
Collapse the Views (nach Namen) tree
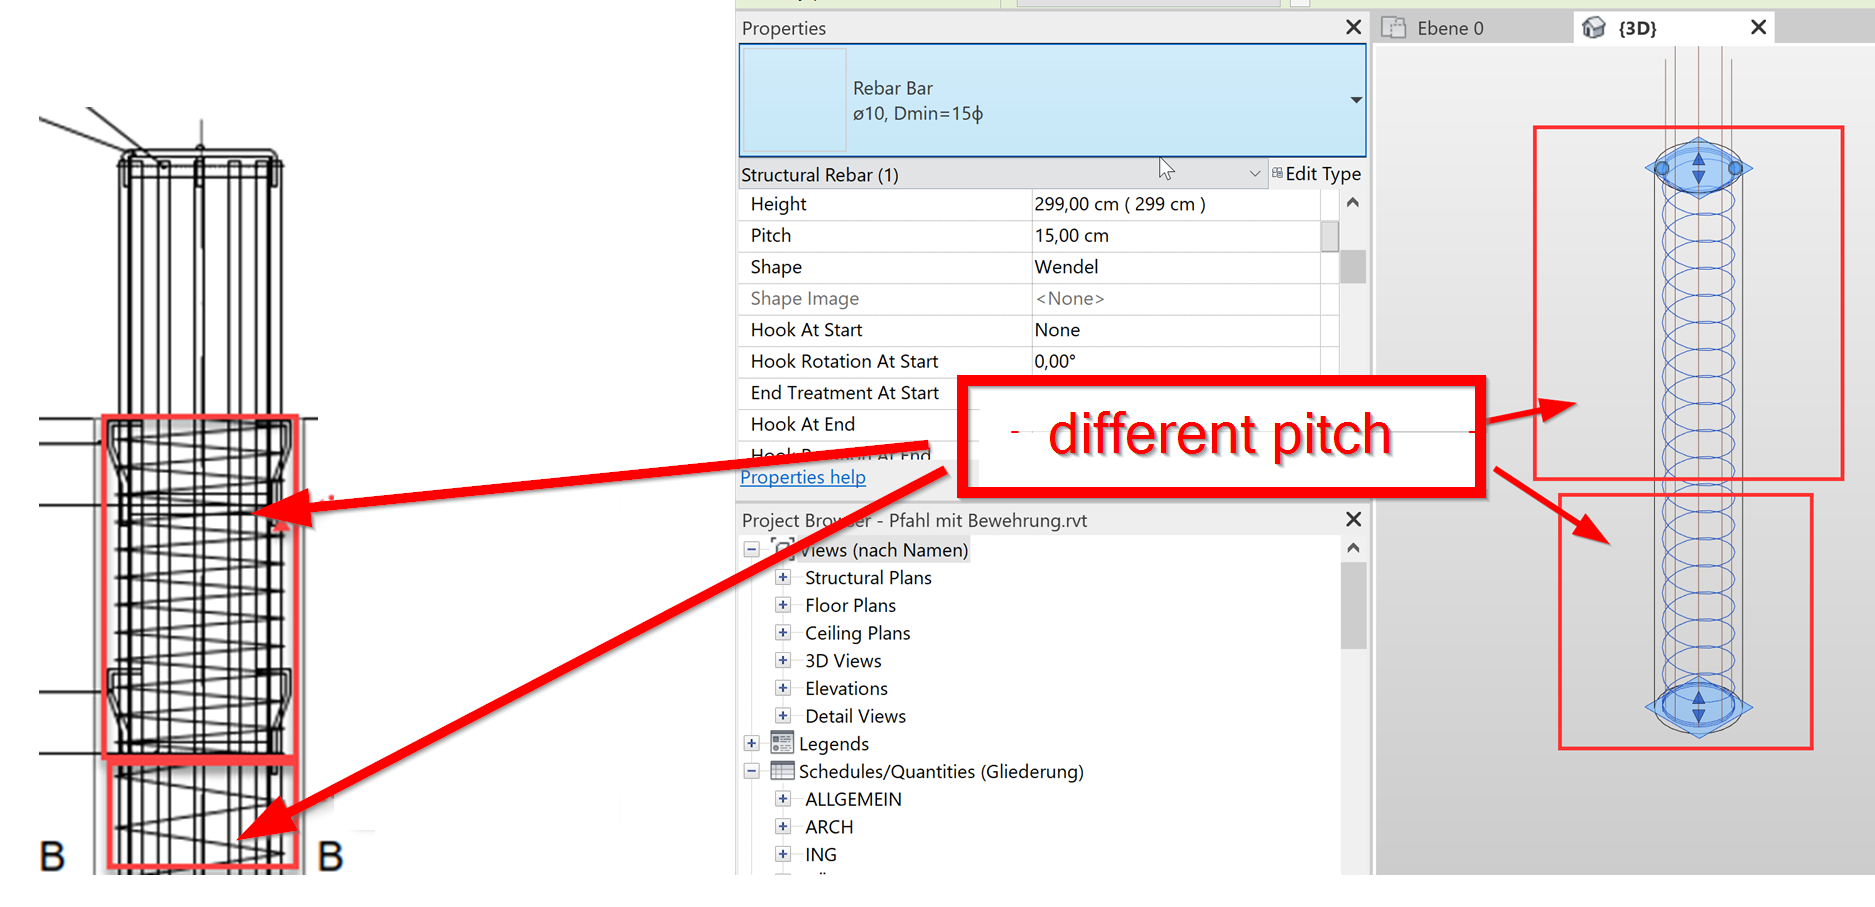tap(752, 549)
